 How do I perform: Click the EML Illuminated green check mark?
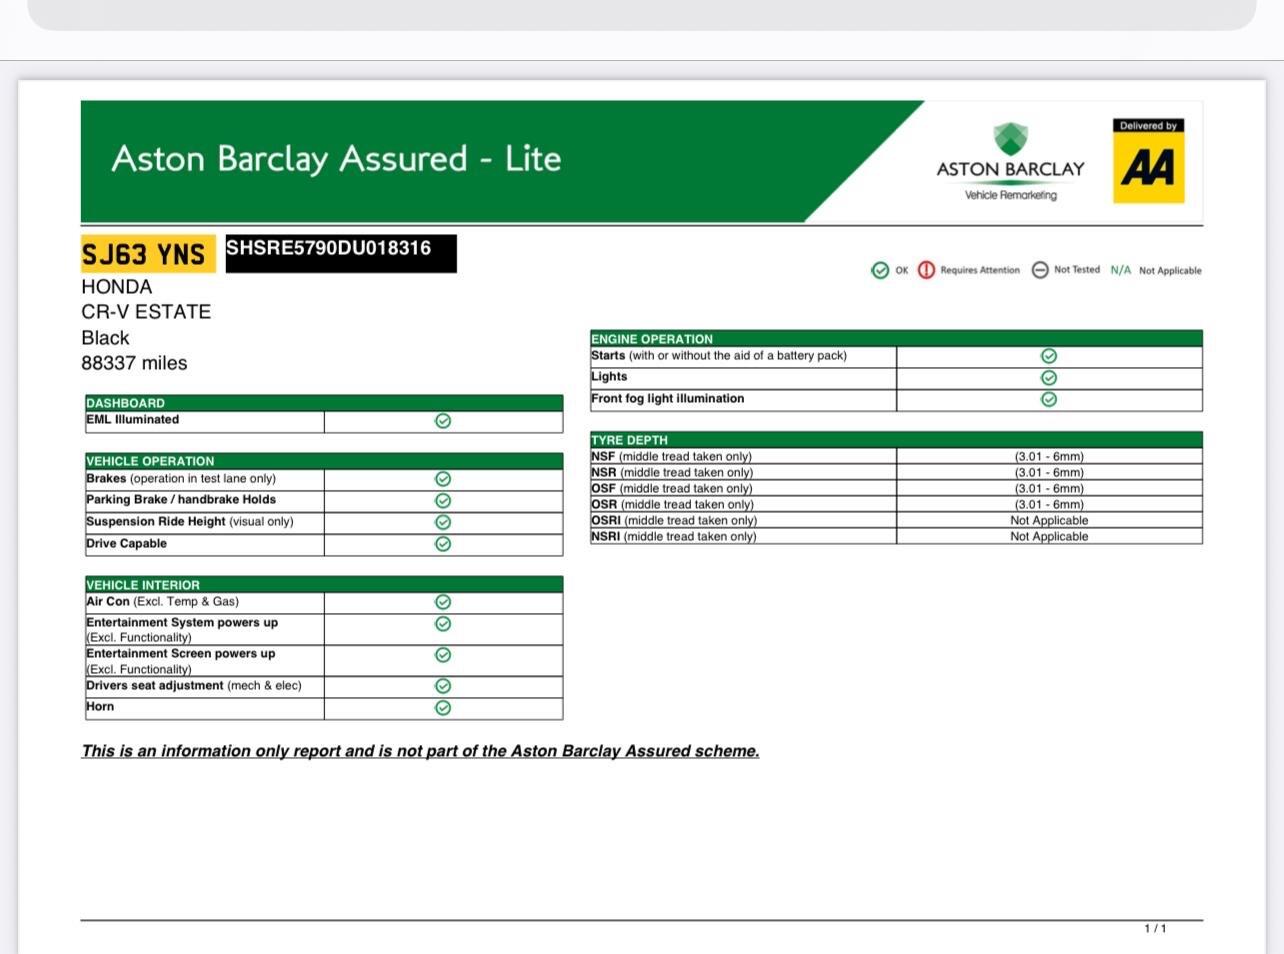(x=443, y=421)
